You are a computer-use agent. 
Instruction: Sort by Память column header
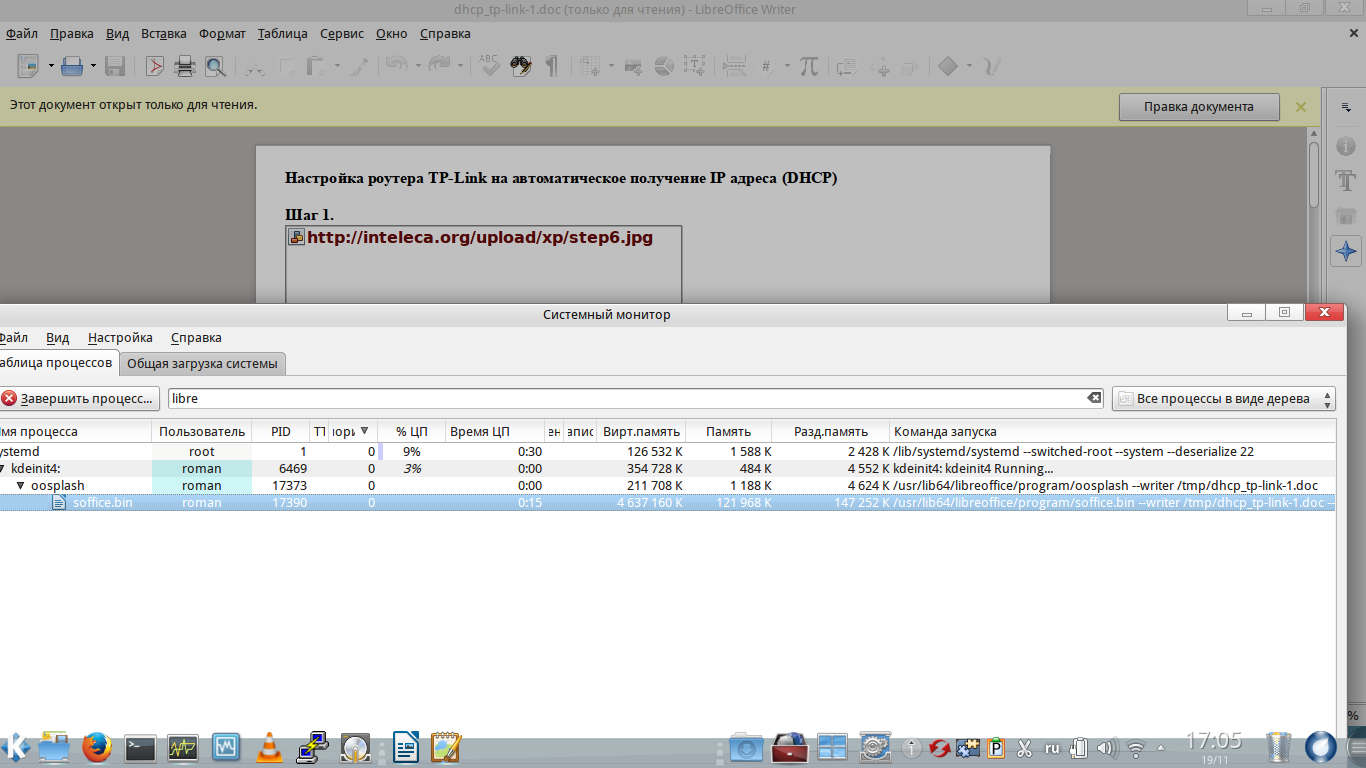coord(729,431)
